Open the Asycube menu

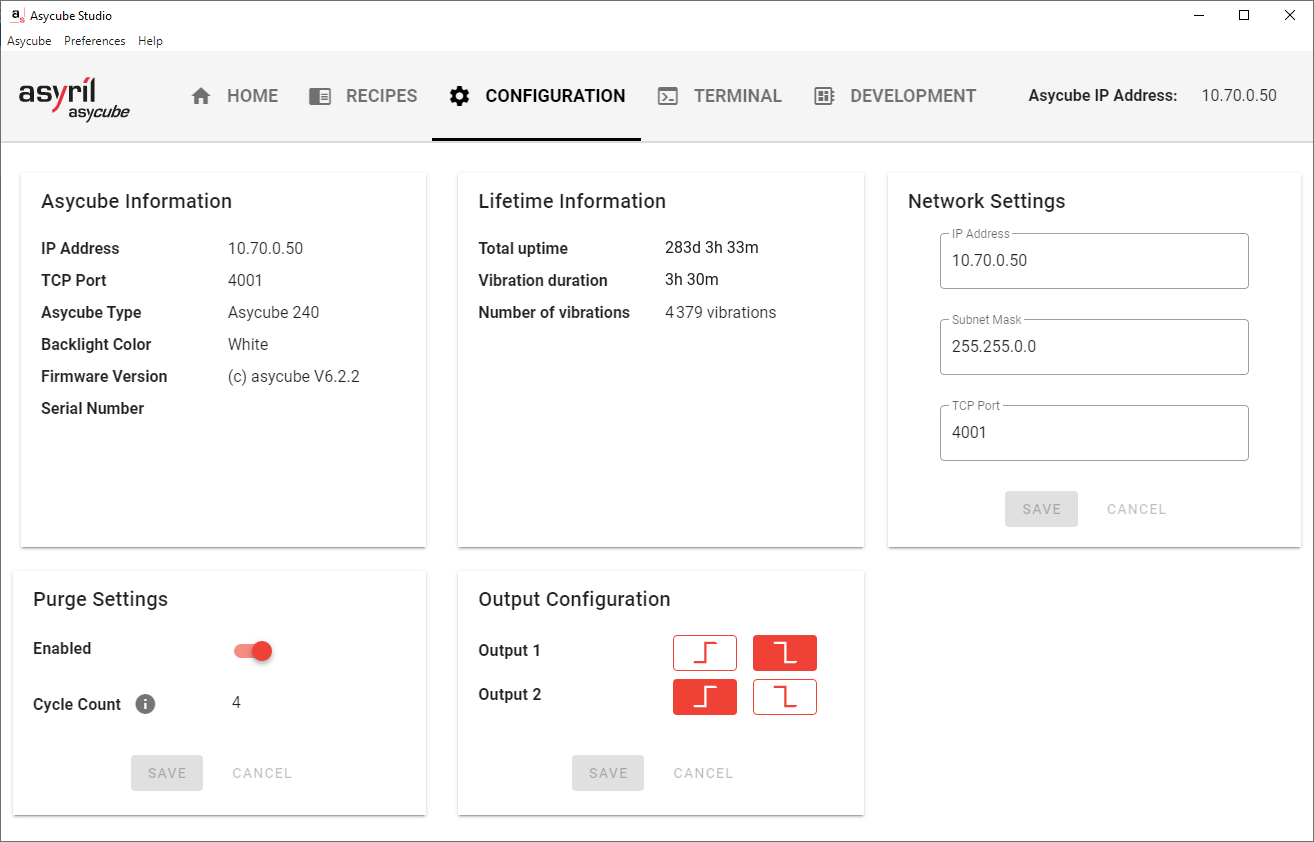29,41
